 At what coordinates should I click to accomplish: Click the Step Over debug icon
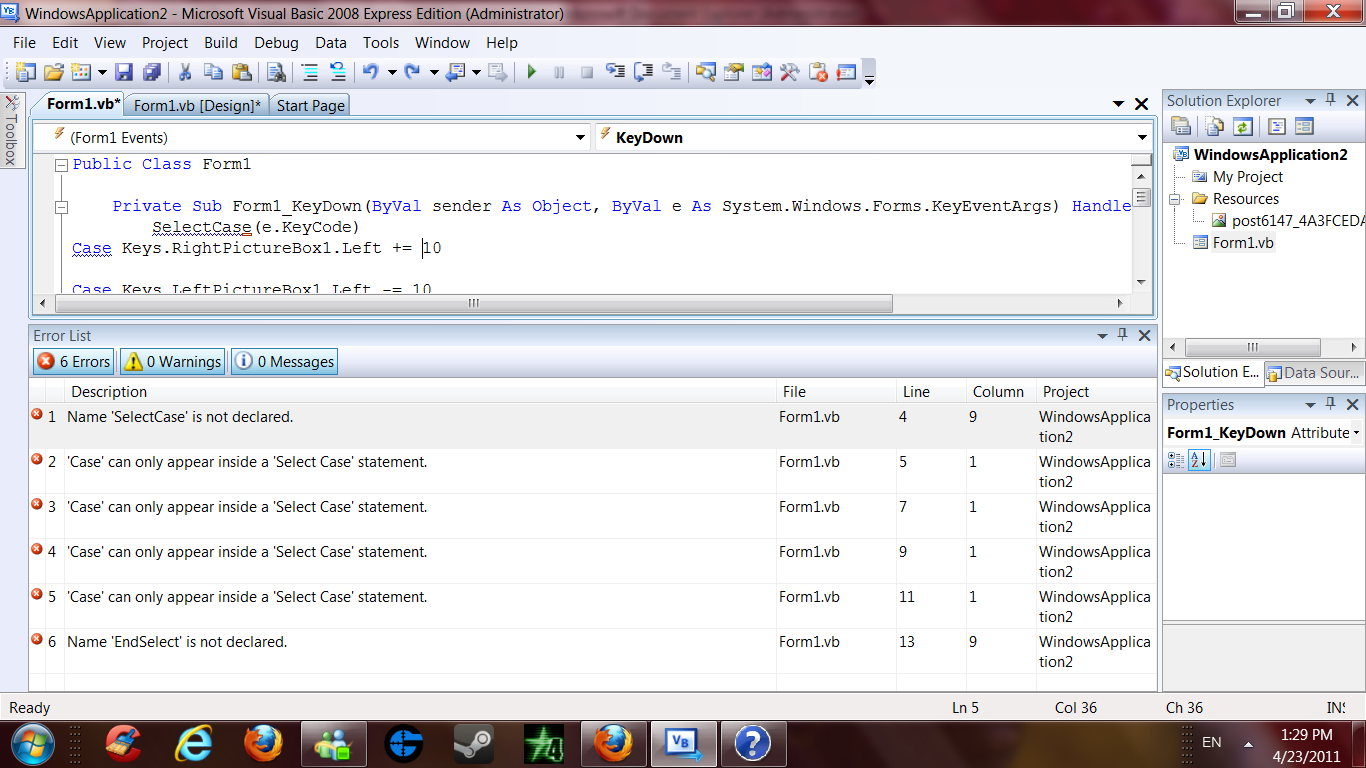pyautogui.click(x=644, y=72)
